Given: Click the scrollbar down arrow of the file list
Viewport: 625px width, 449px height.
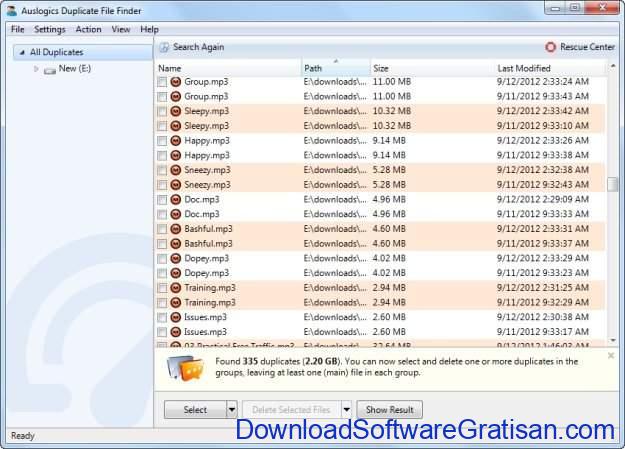Looking at the screenshot, I should 613,340.
